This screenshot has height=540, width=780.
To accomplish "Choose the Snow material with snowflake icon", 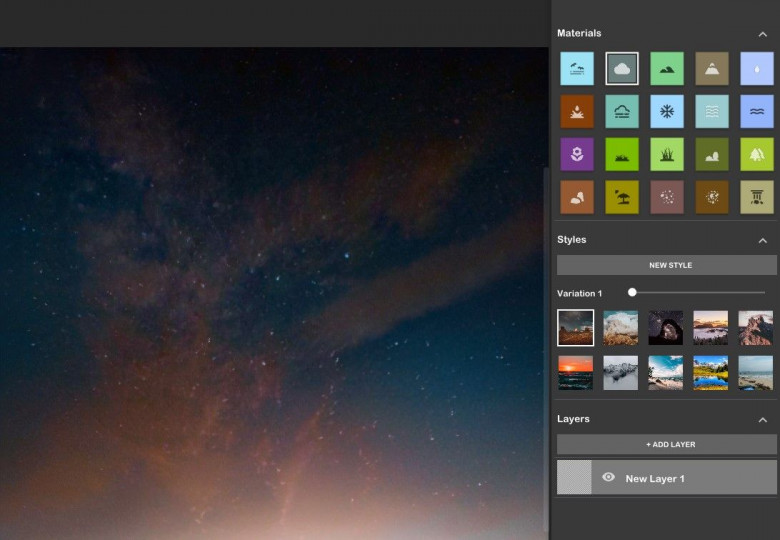I will coord(666,112).
